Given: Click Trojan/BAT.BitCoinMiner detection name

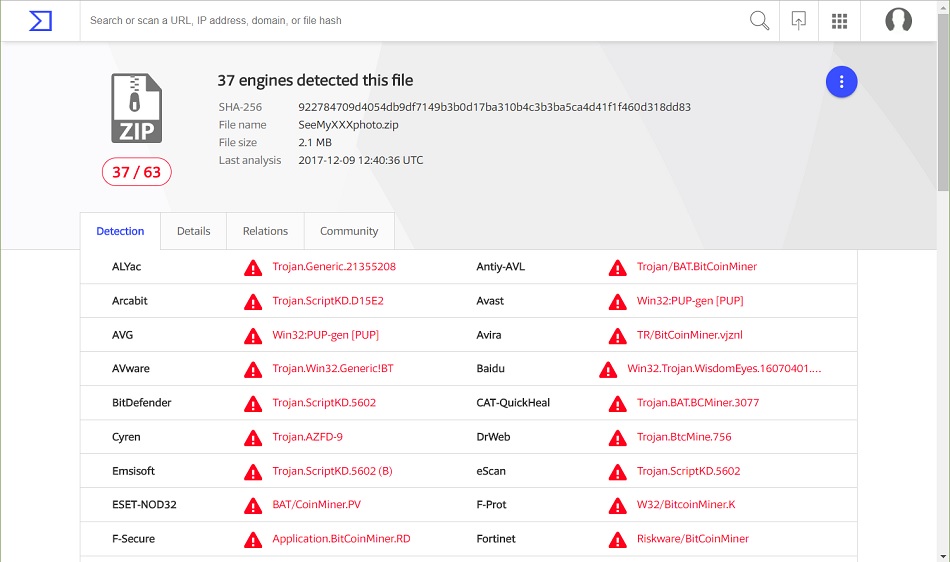Looking at the screenshot, I should coord(697,266).
